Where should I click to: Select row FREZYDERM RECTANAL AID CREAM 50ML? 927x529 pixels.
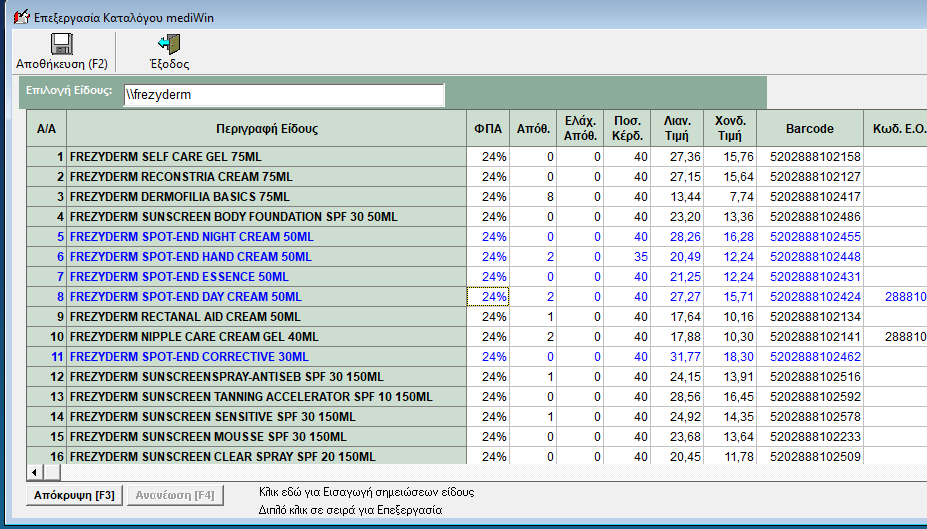pos(267,317)
